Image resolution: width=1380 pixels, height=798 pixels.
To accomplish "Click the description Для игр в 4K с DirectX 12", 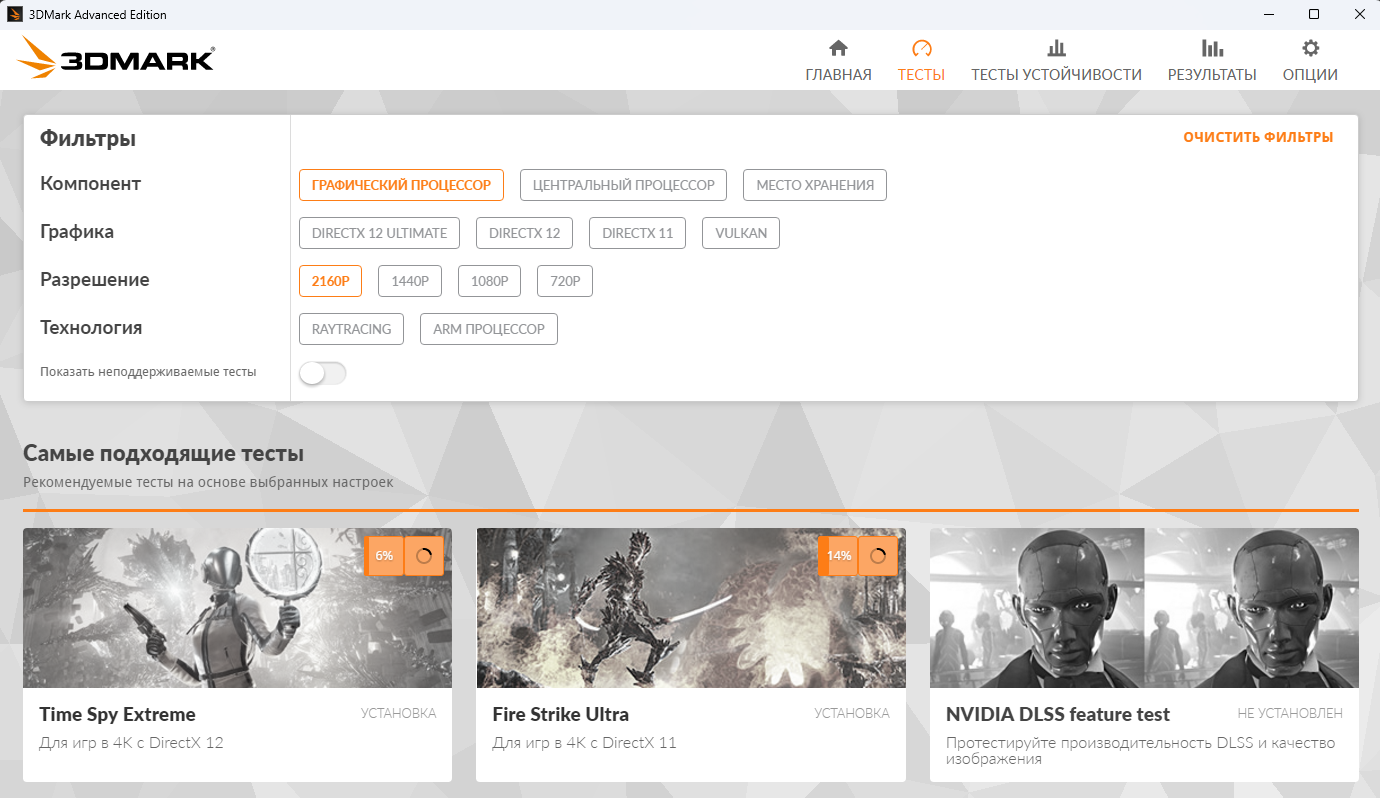I will click(132, 743).
